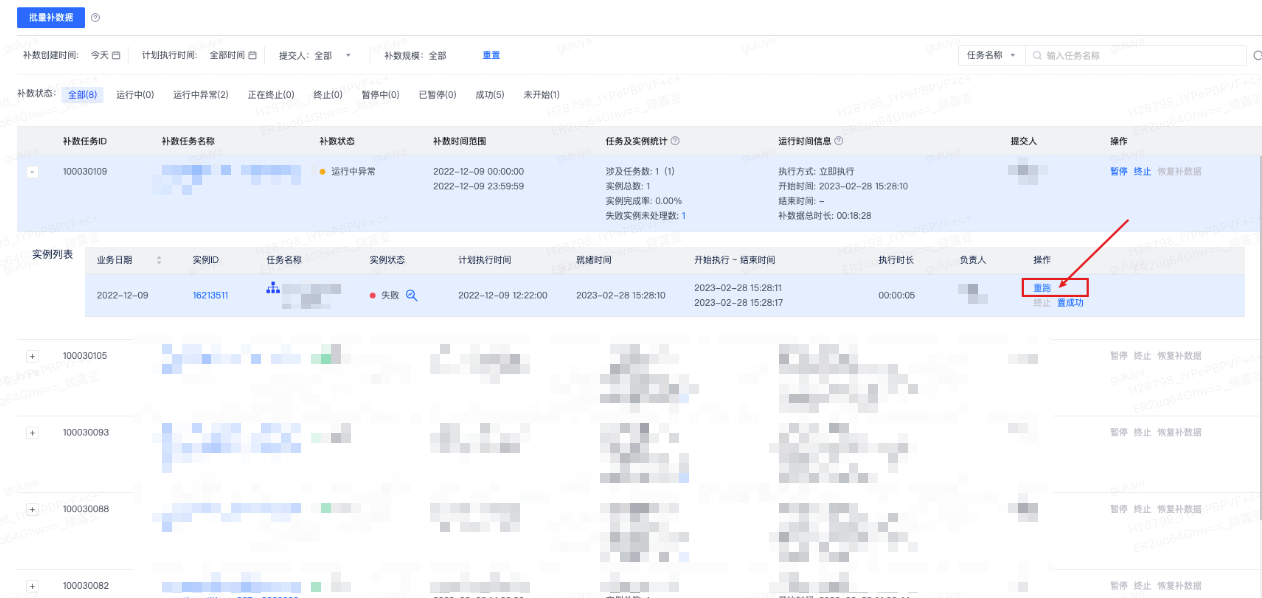1262x598 pixels.
Task: Click the refresh icon beside search box
Action: tap(1256, 56)
